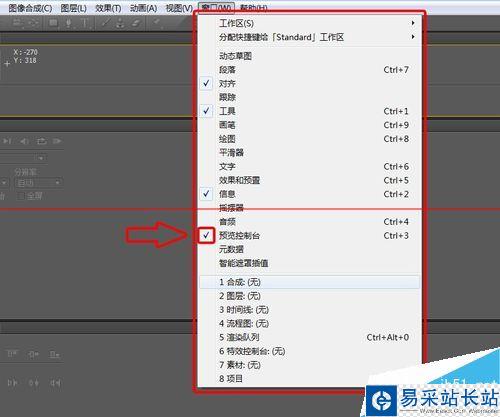Uncheck 对齐 in the window menu
500x417 pixels.
tap(207, 83)
